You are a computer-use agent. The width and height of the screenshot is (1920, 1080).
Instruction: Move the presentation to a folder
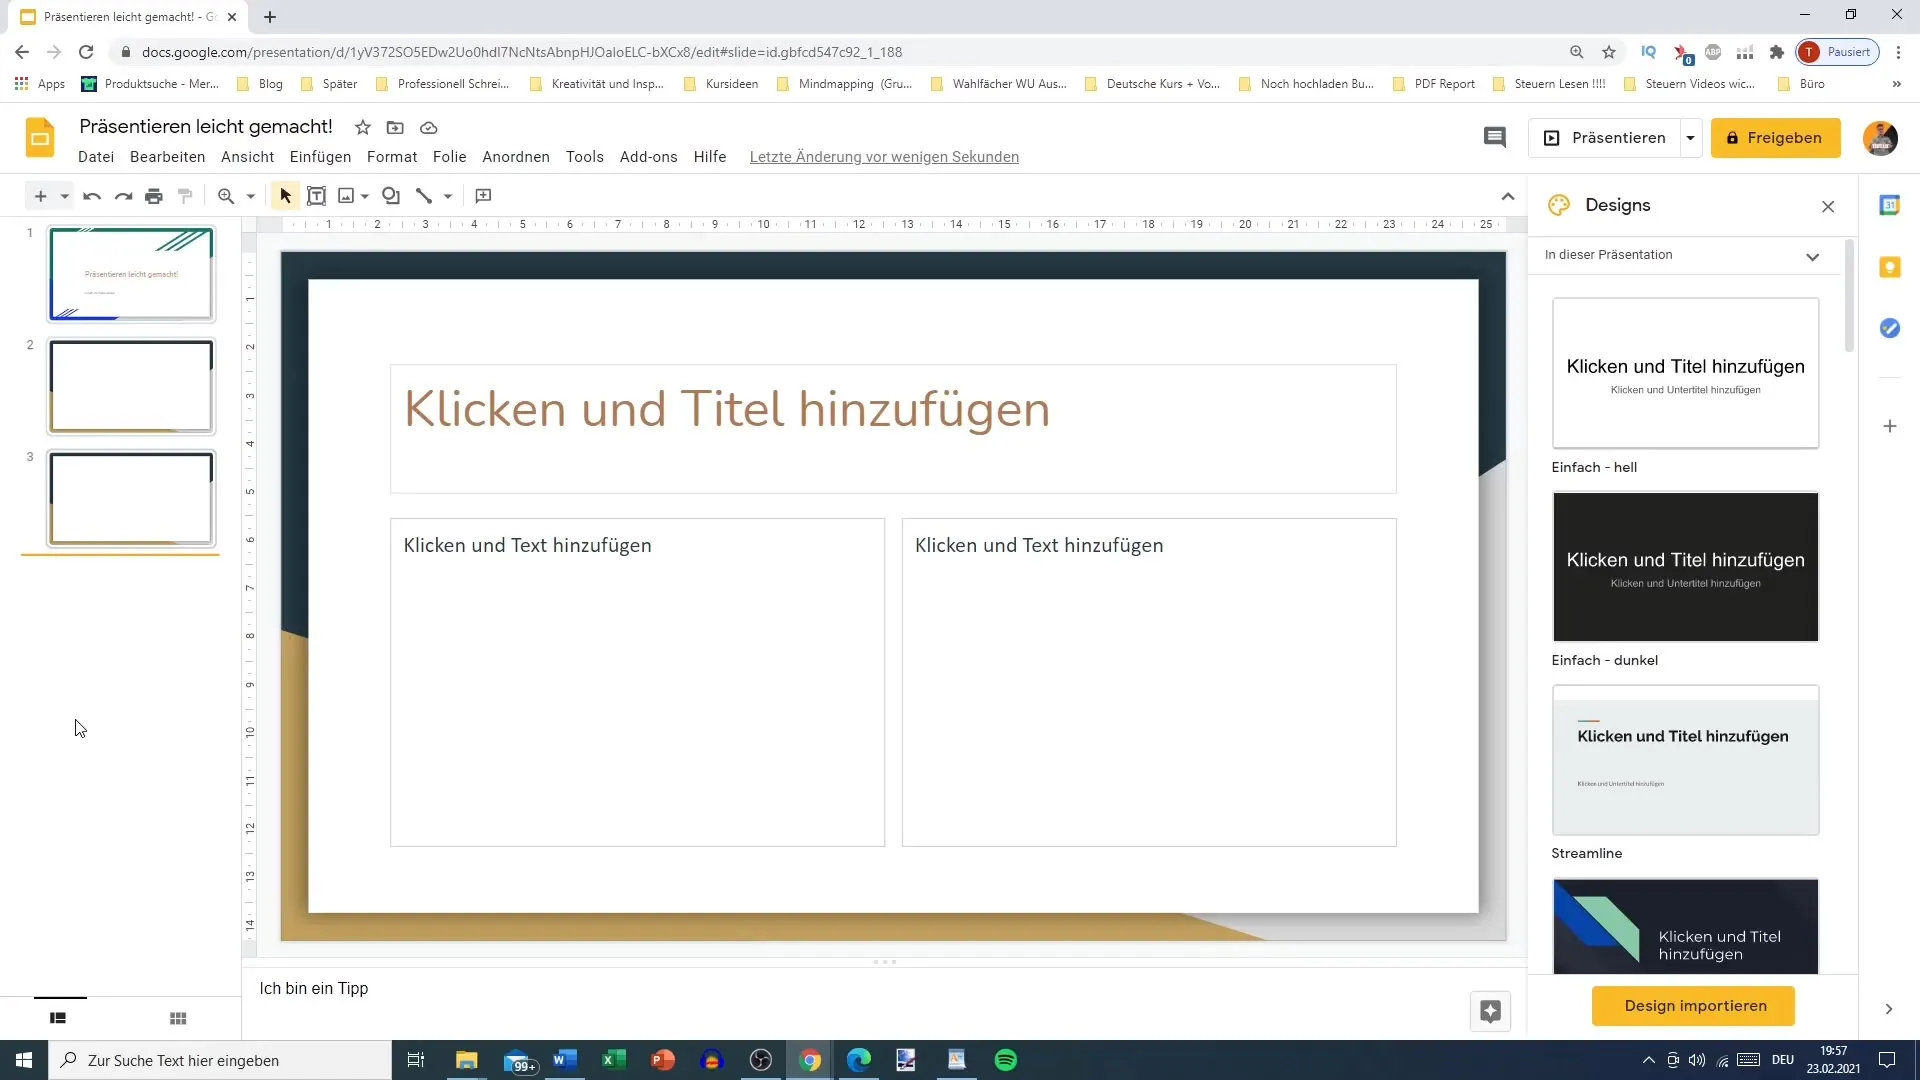(x=395, y=127)
